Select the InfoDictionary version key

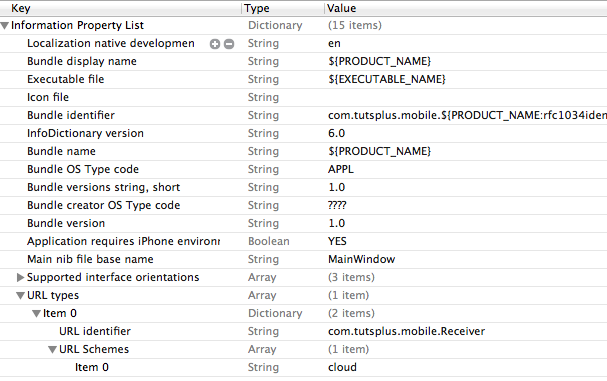pos(85,133)
